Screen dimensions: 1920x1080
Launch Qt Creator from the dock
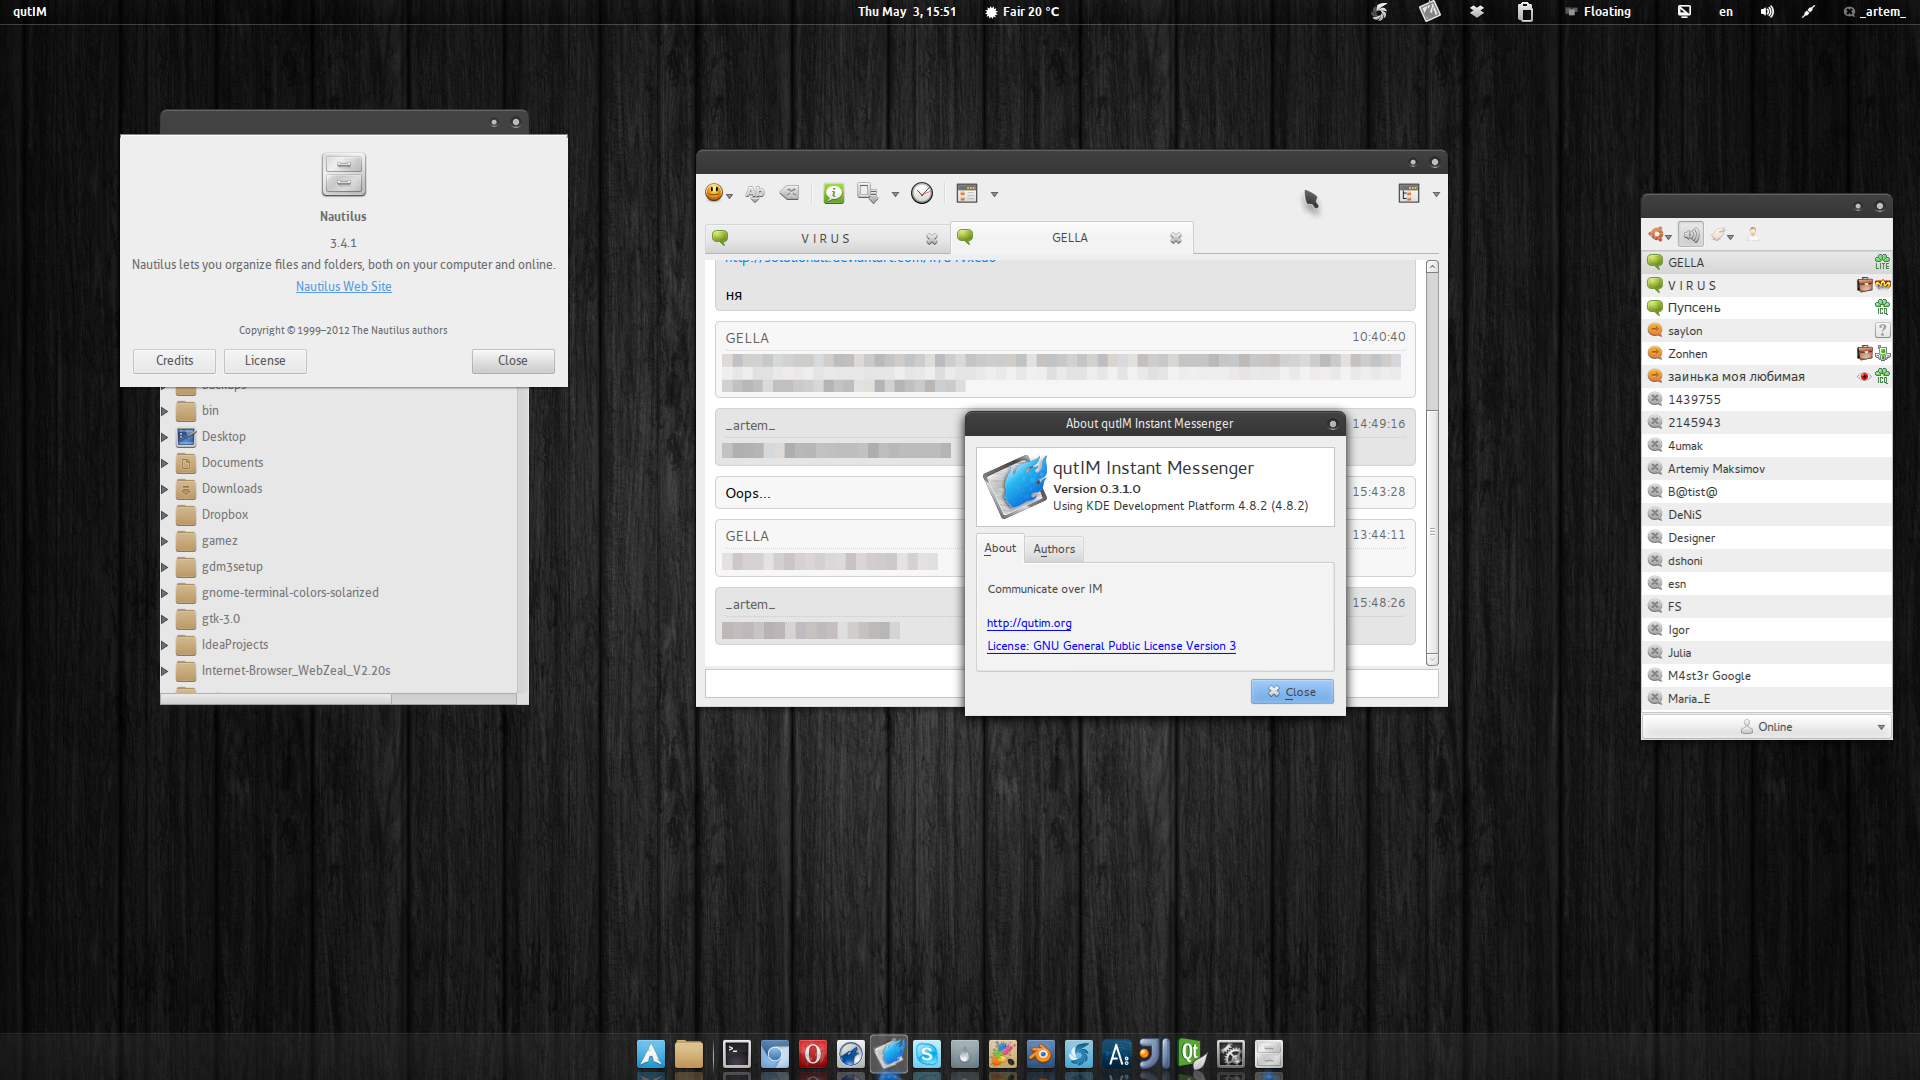point(1193,1054)
